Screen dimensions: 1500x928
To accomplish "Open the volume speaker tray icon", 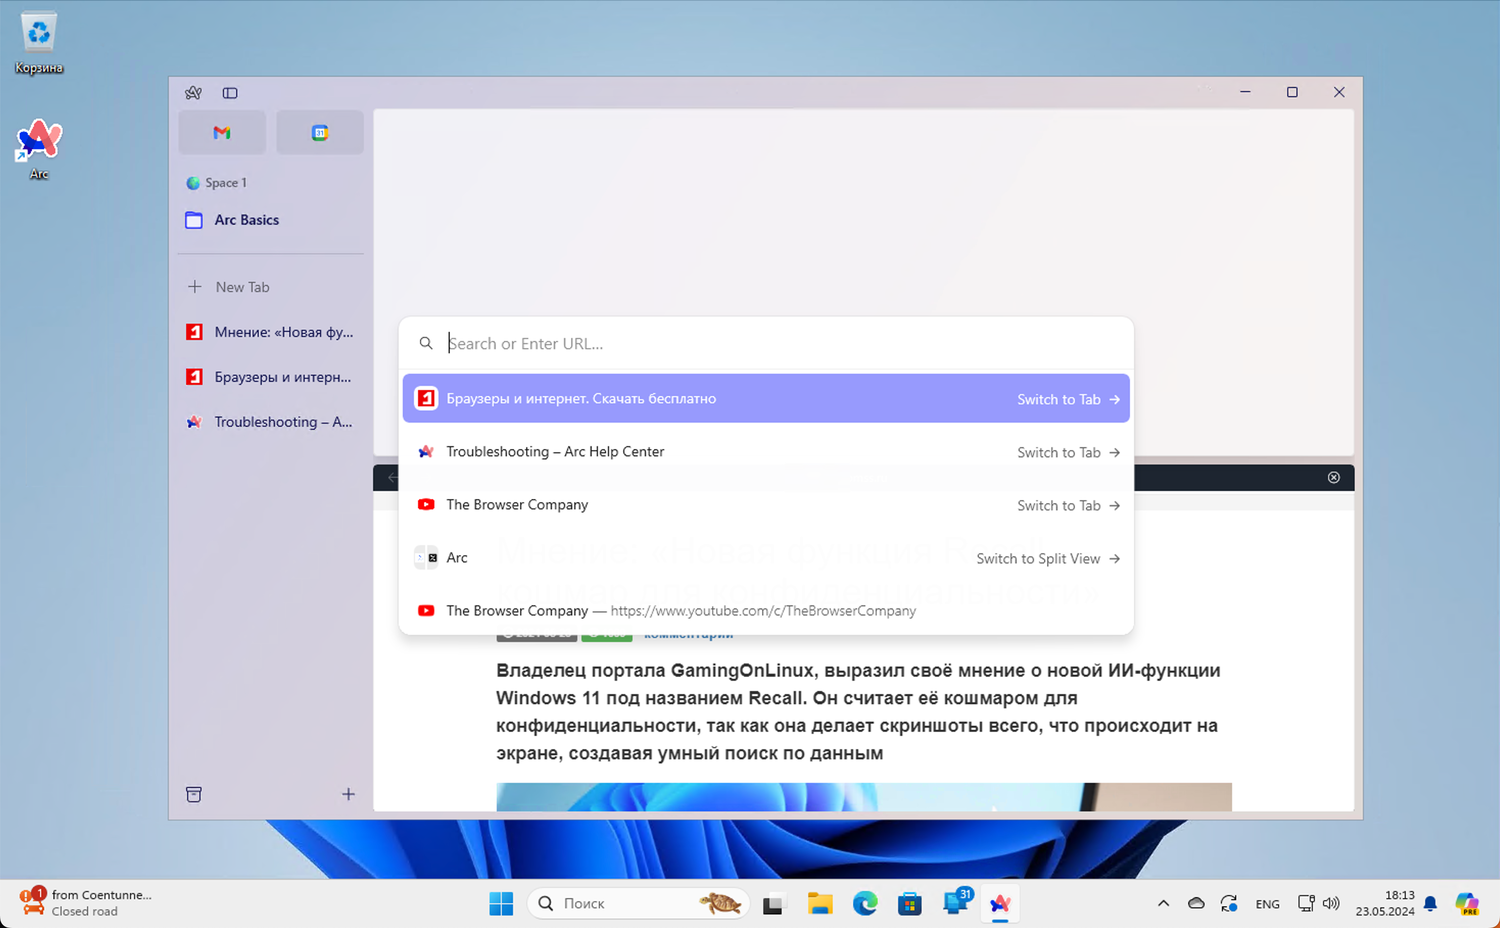I will tap(1331, 903).
